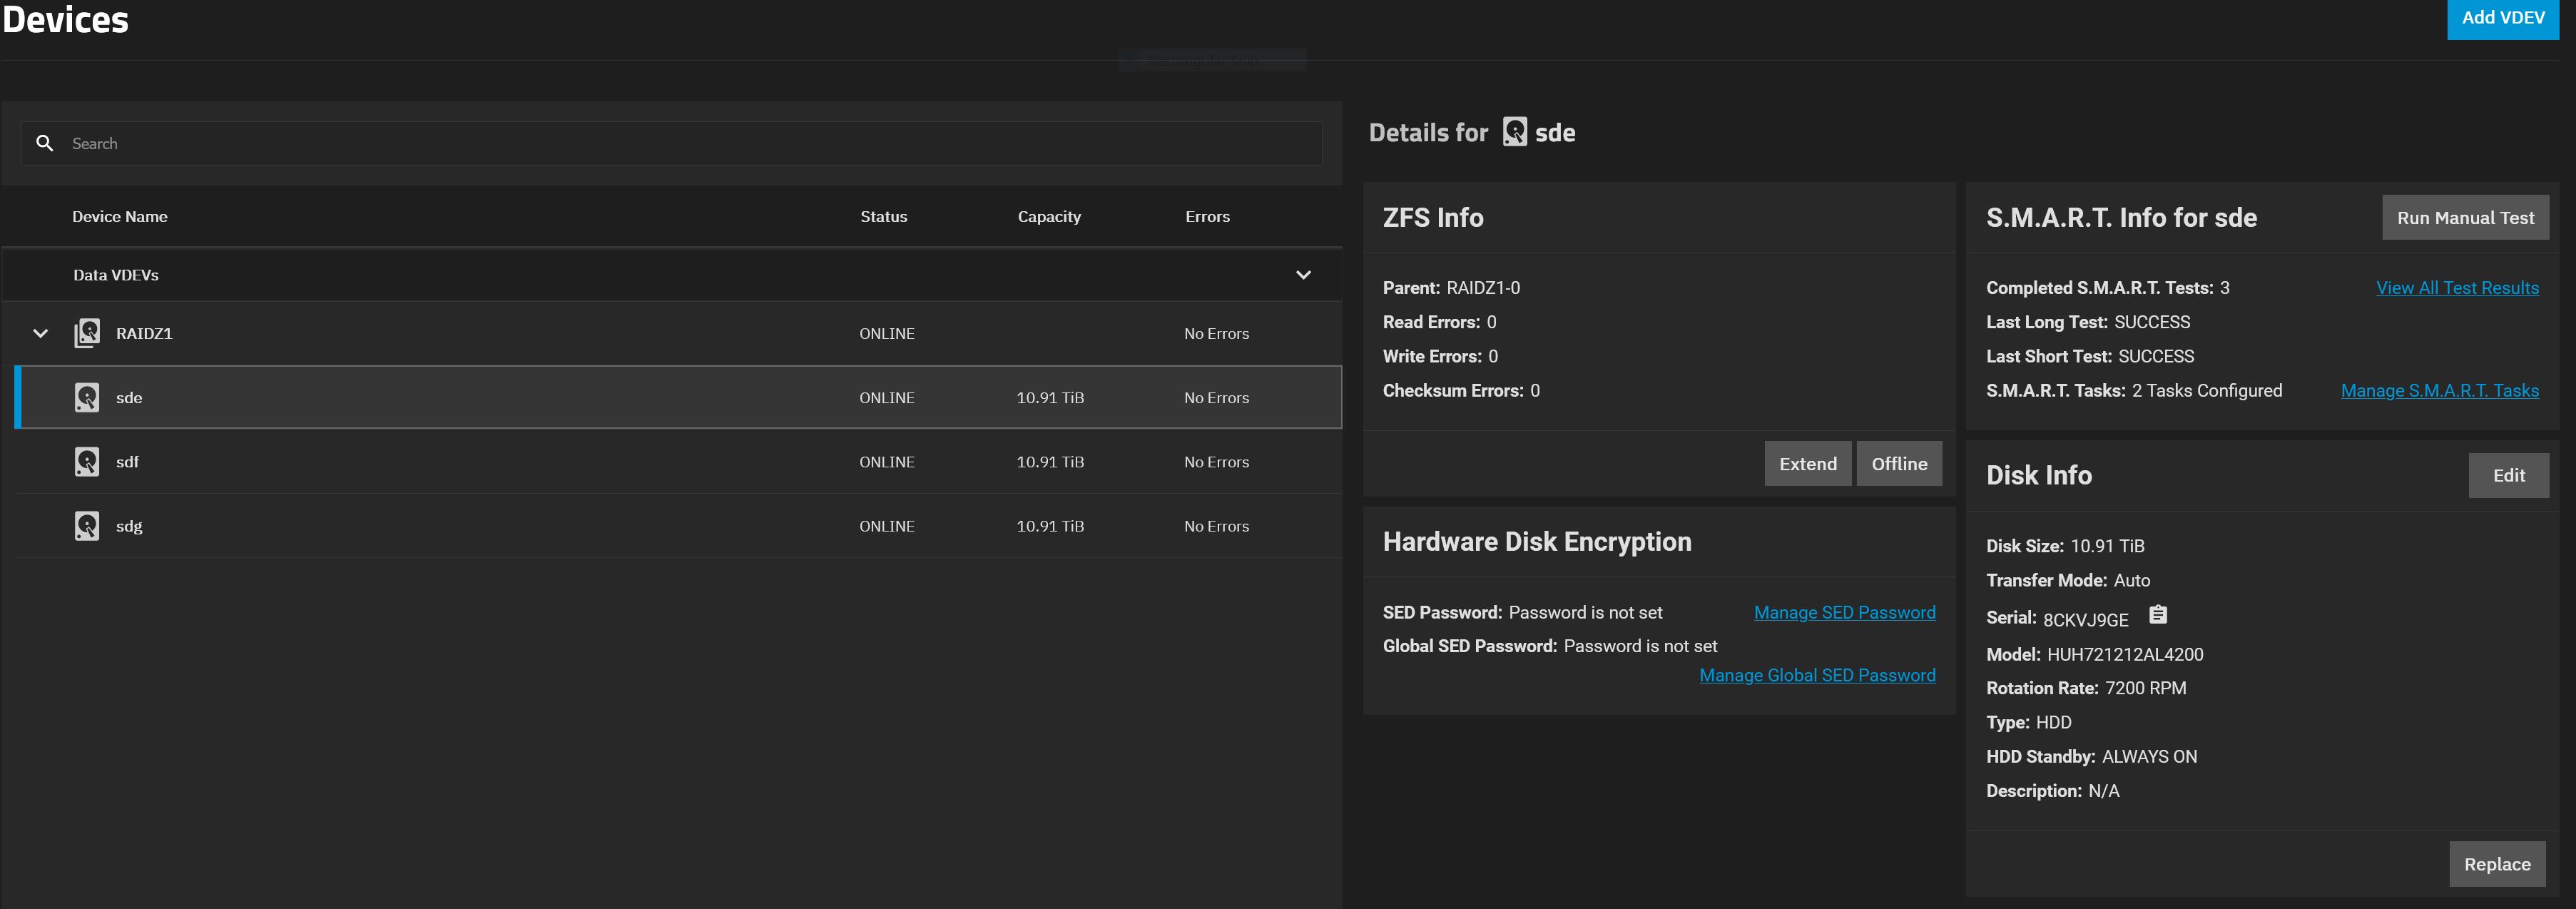2576x909 pixels.
Task: Click the sdg disk icon
Action: [x=87, y=525]
